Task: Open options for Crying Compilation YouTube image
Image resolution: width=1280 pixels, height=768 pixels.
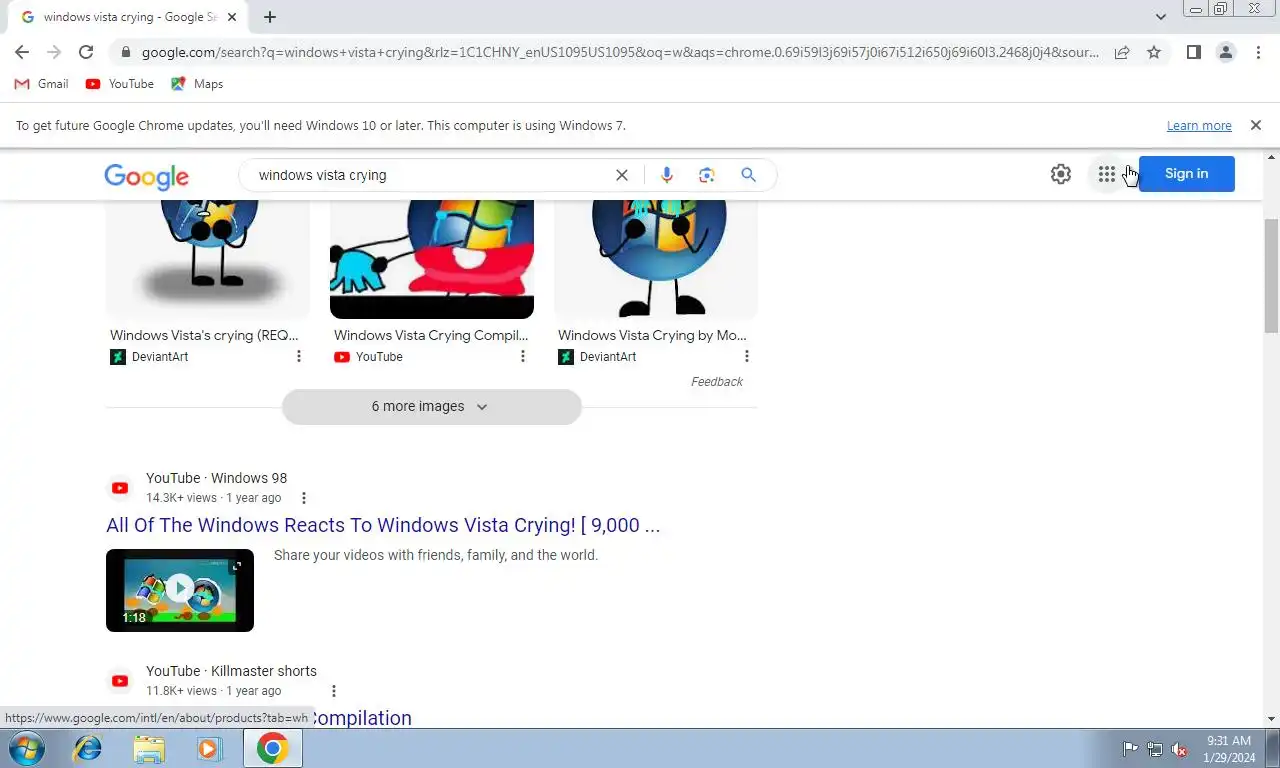Action: [522, 356]
